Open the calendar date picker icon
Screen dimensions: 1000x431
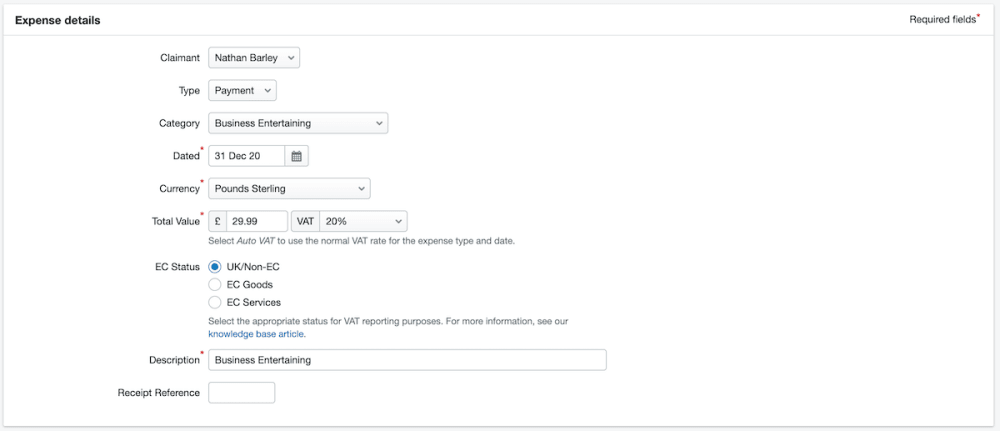pos(297,156)
